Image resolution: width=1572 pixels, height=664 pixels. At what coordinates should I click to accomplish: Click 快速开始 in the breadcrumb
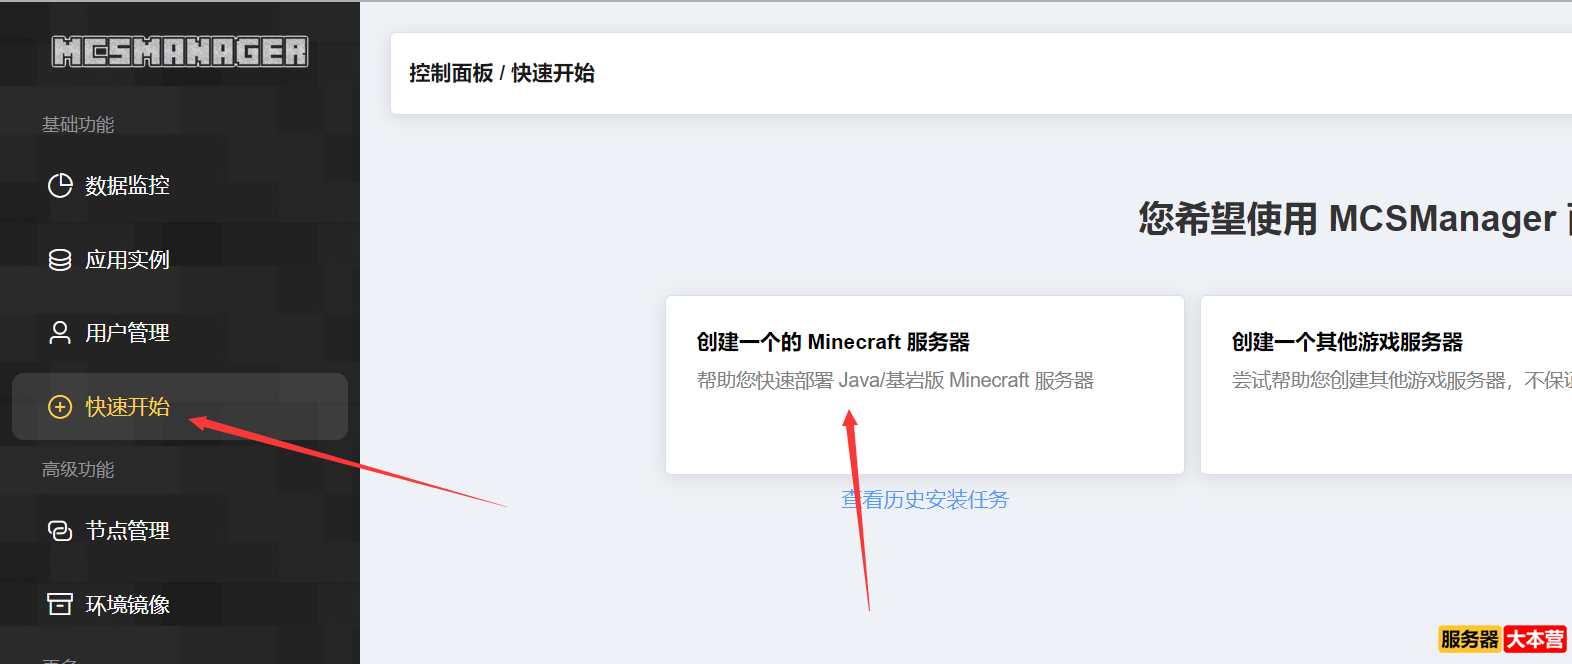tap(553, 73)
